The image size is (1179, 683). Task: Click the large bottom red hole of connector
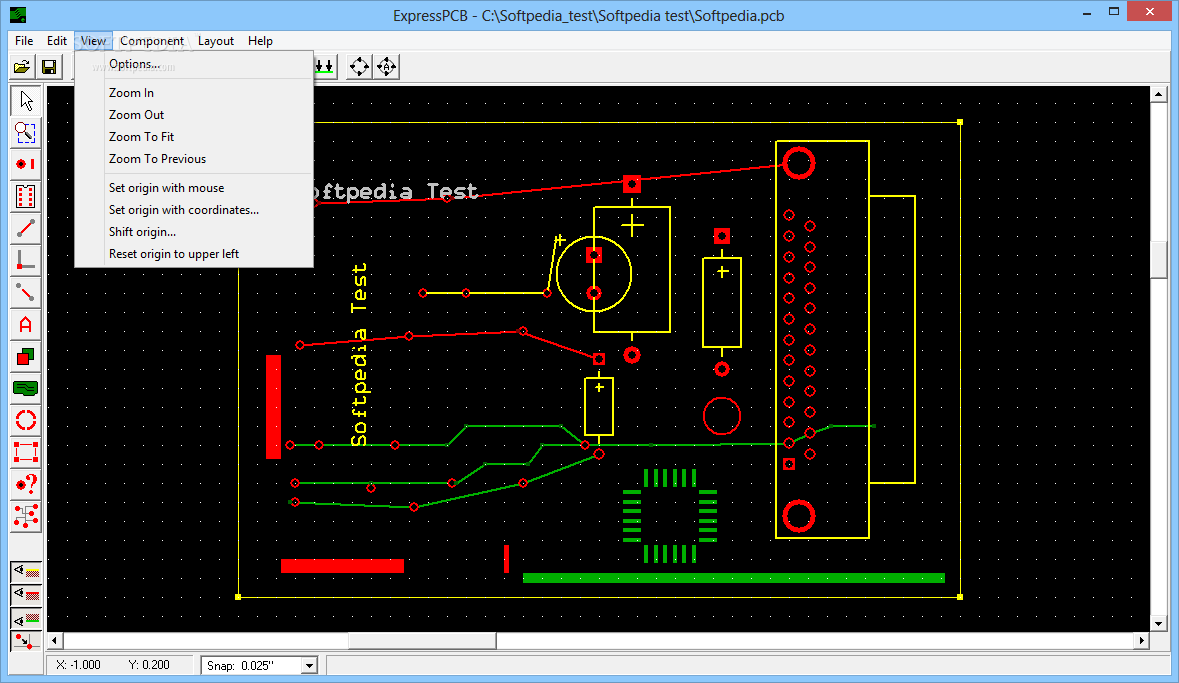[x=799, y=516]
